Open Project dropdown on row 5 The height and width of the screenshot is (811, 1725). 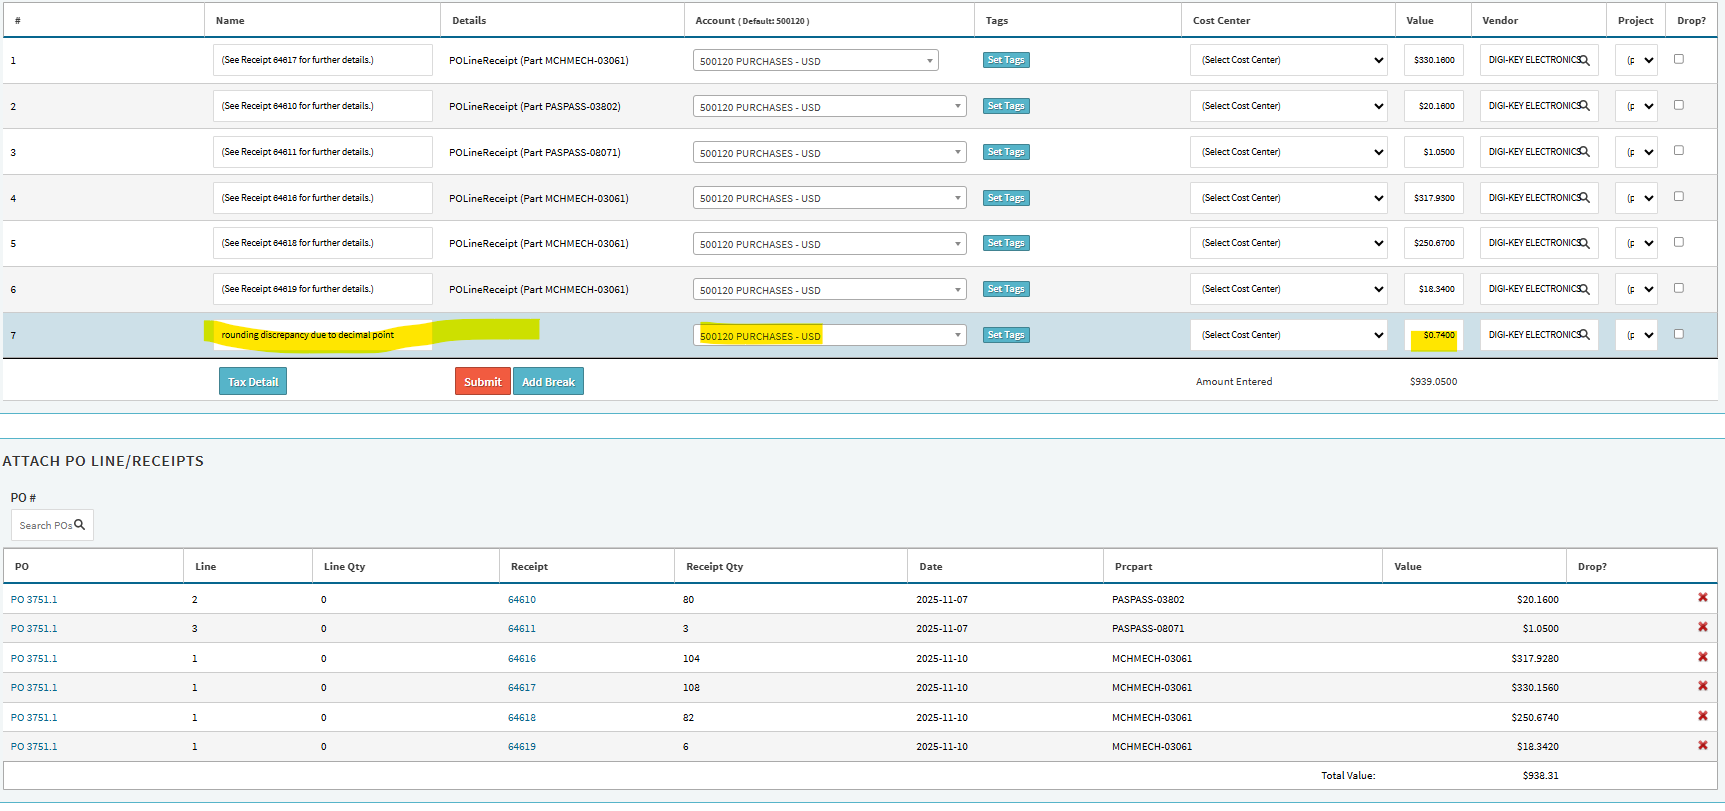point(1636,243)
